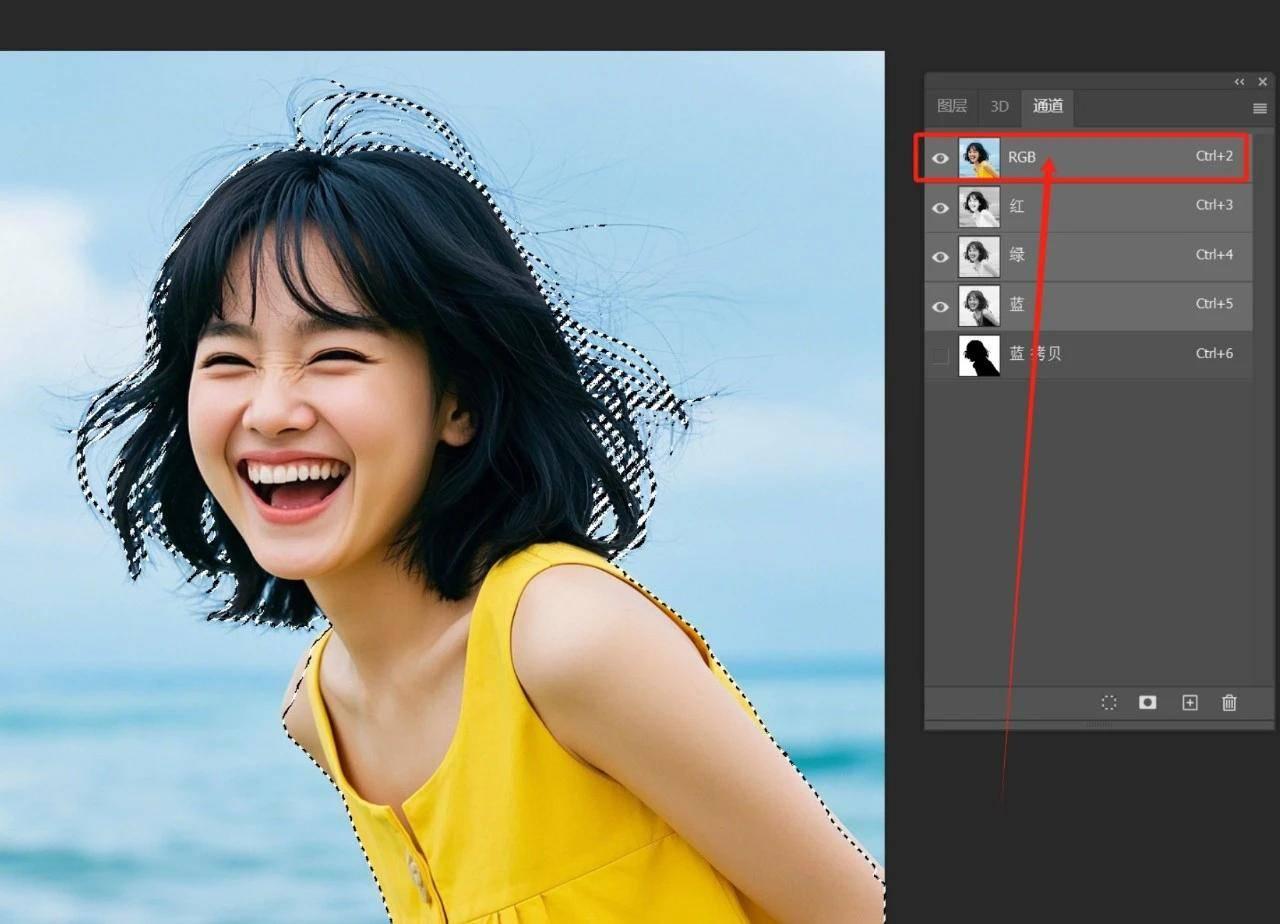Screen dimensions: 1280x924
Task: Select the 通道 tab
Action: pos(1047,106)
